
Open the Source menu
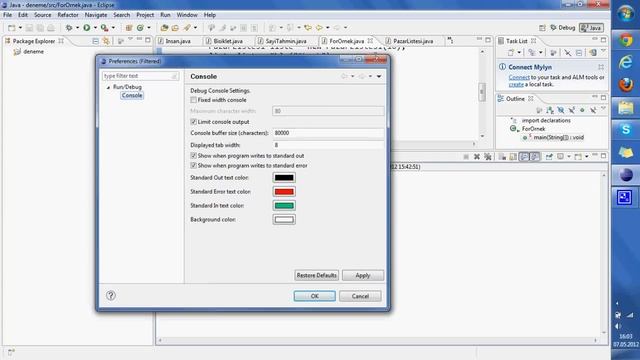42,15
